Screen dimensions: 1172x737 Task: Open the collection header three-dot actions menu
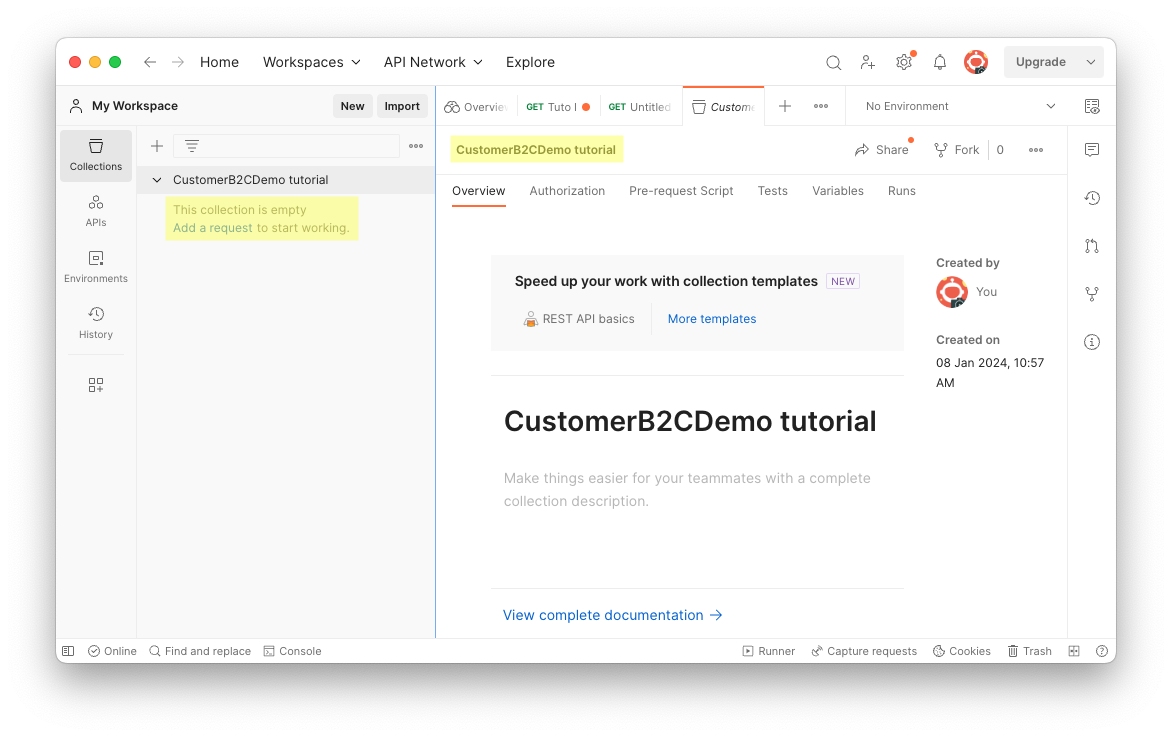1036,150
